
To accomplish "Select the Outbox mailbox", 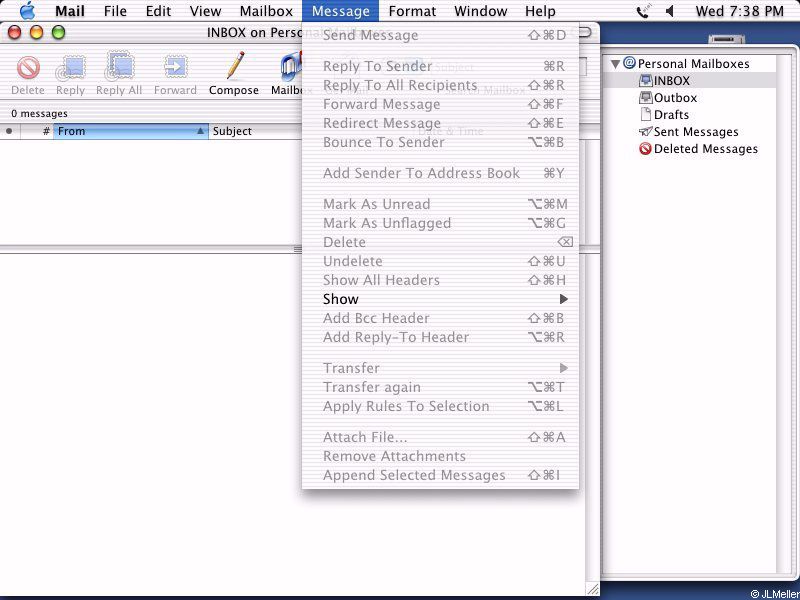I will [x=667, y=97].
